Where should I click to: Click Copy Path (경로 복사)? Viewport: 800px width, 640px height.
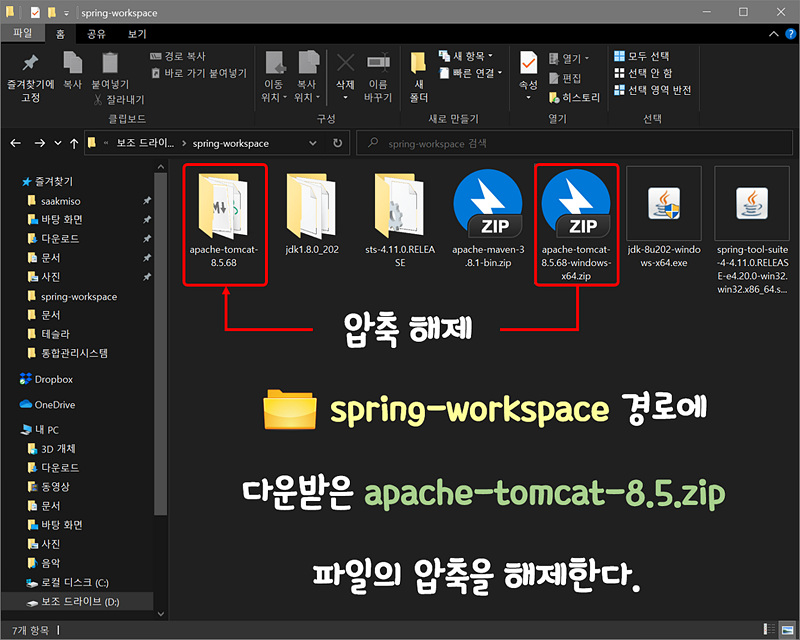(x=178, y=56)
